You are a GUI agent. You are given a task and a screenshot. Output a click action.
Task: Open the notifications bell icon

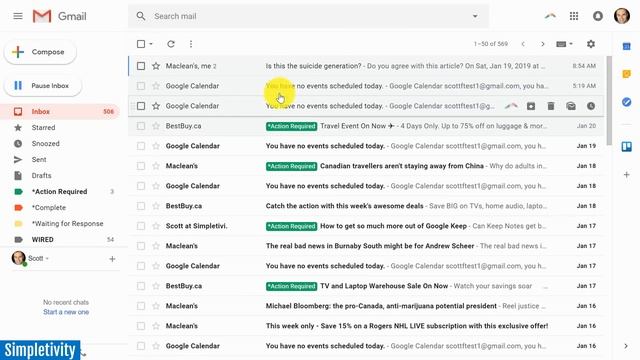click(x=598, y=16)
